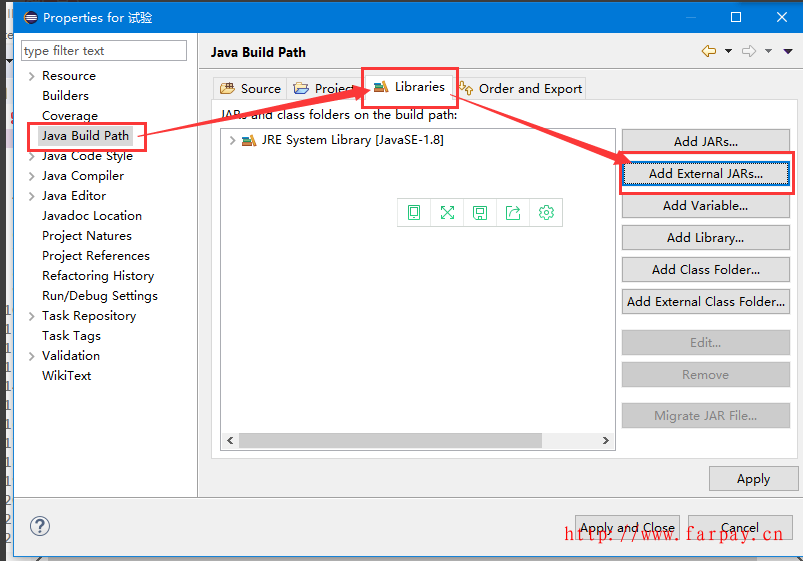Open the back history dropdown arrow

tap(728, 51)
